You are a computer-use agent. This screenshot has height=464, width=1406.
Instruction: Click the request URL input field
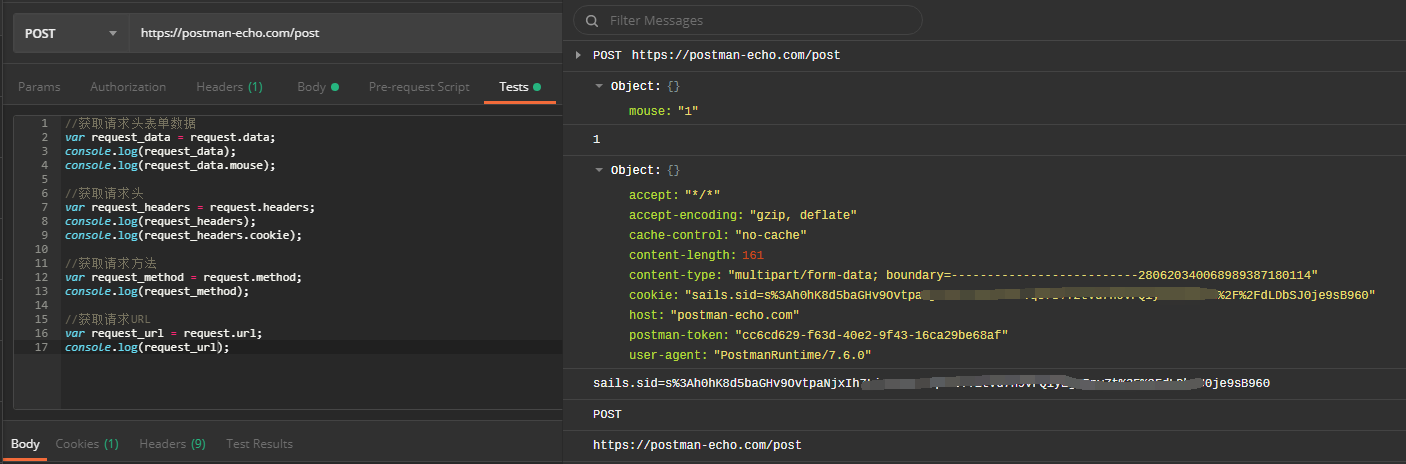pos(346,33)
